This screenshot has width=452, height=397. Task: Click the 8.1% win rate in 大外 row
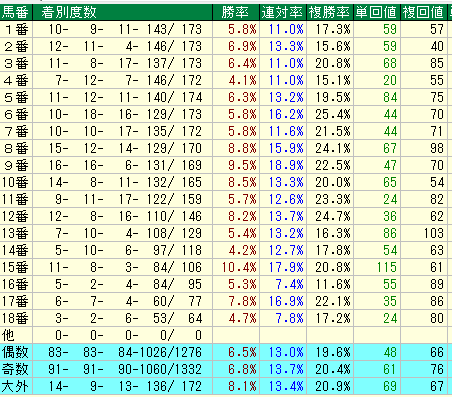pos(242,386)
